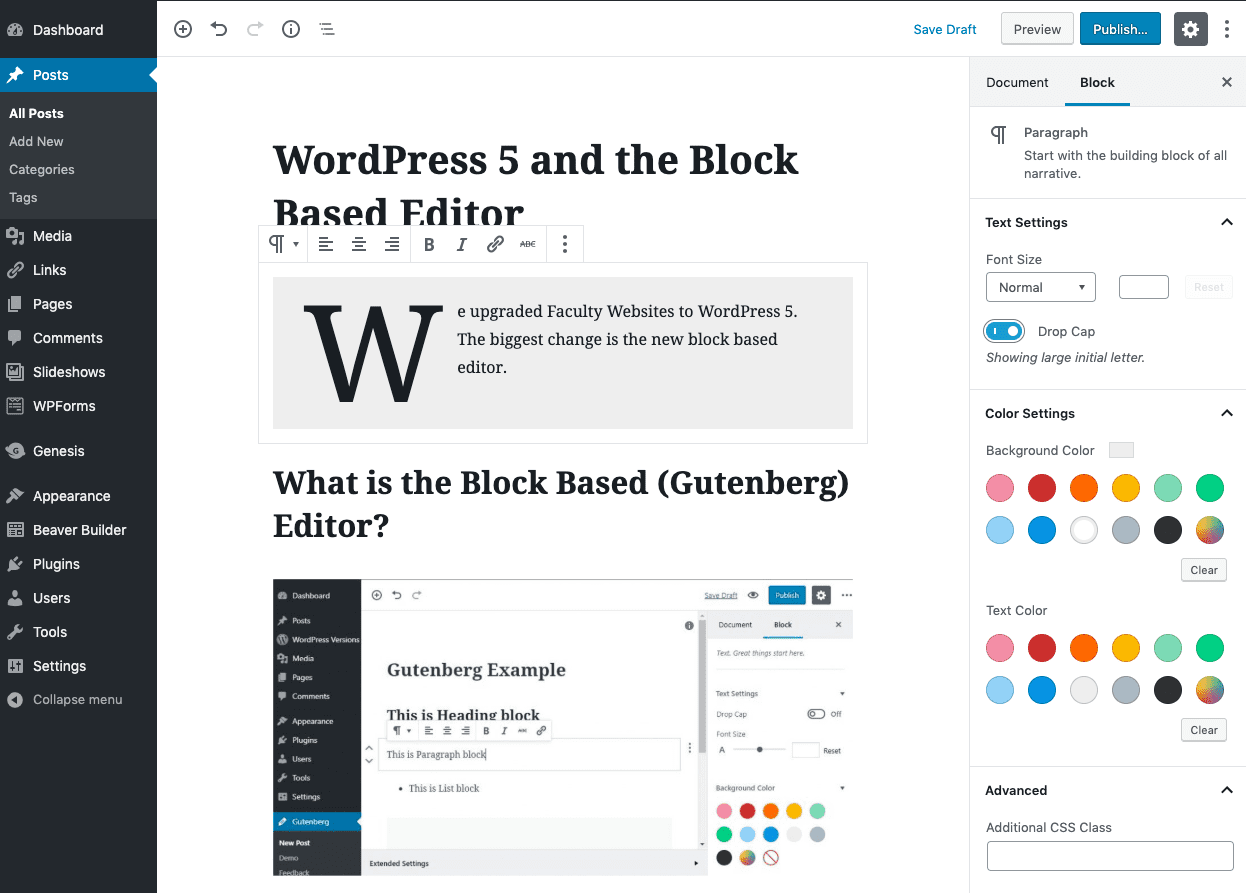The height and width of the screenshot is (893, 1246).
Task: Collapse the admin menu
Action: (78, 700)
